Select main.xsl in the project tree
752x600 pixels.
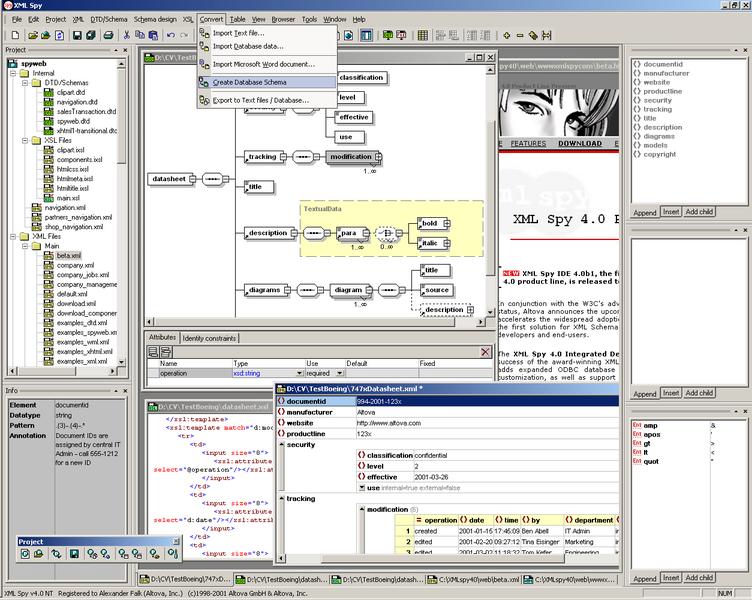click(68, 198)
